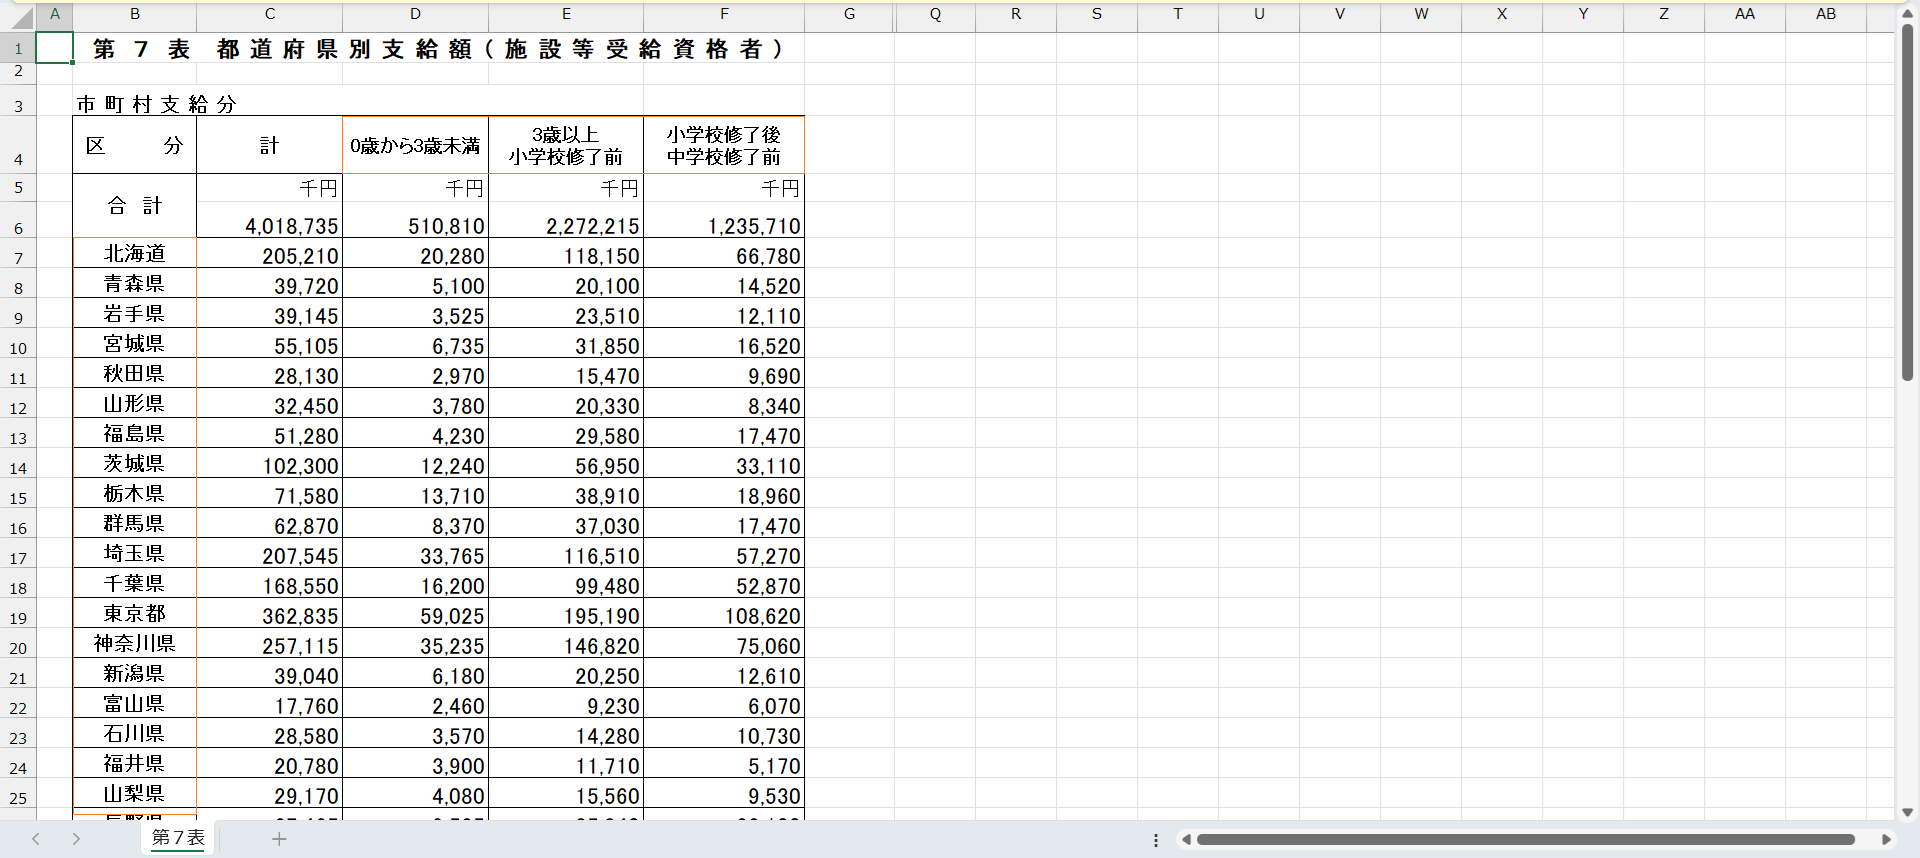This screenshot has height=858, width=1920.
Task: Select column AB header
Action: (1826, 14)
